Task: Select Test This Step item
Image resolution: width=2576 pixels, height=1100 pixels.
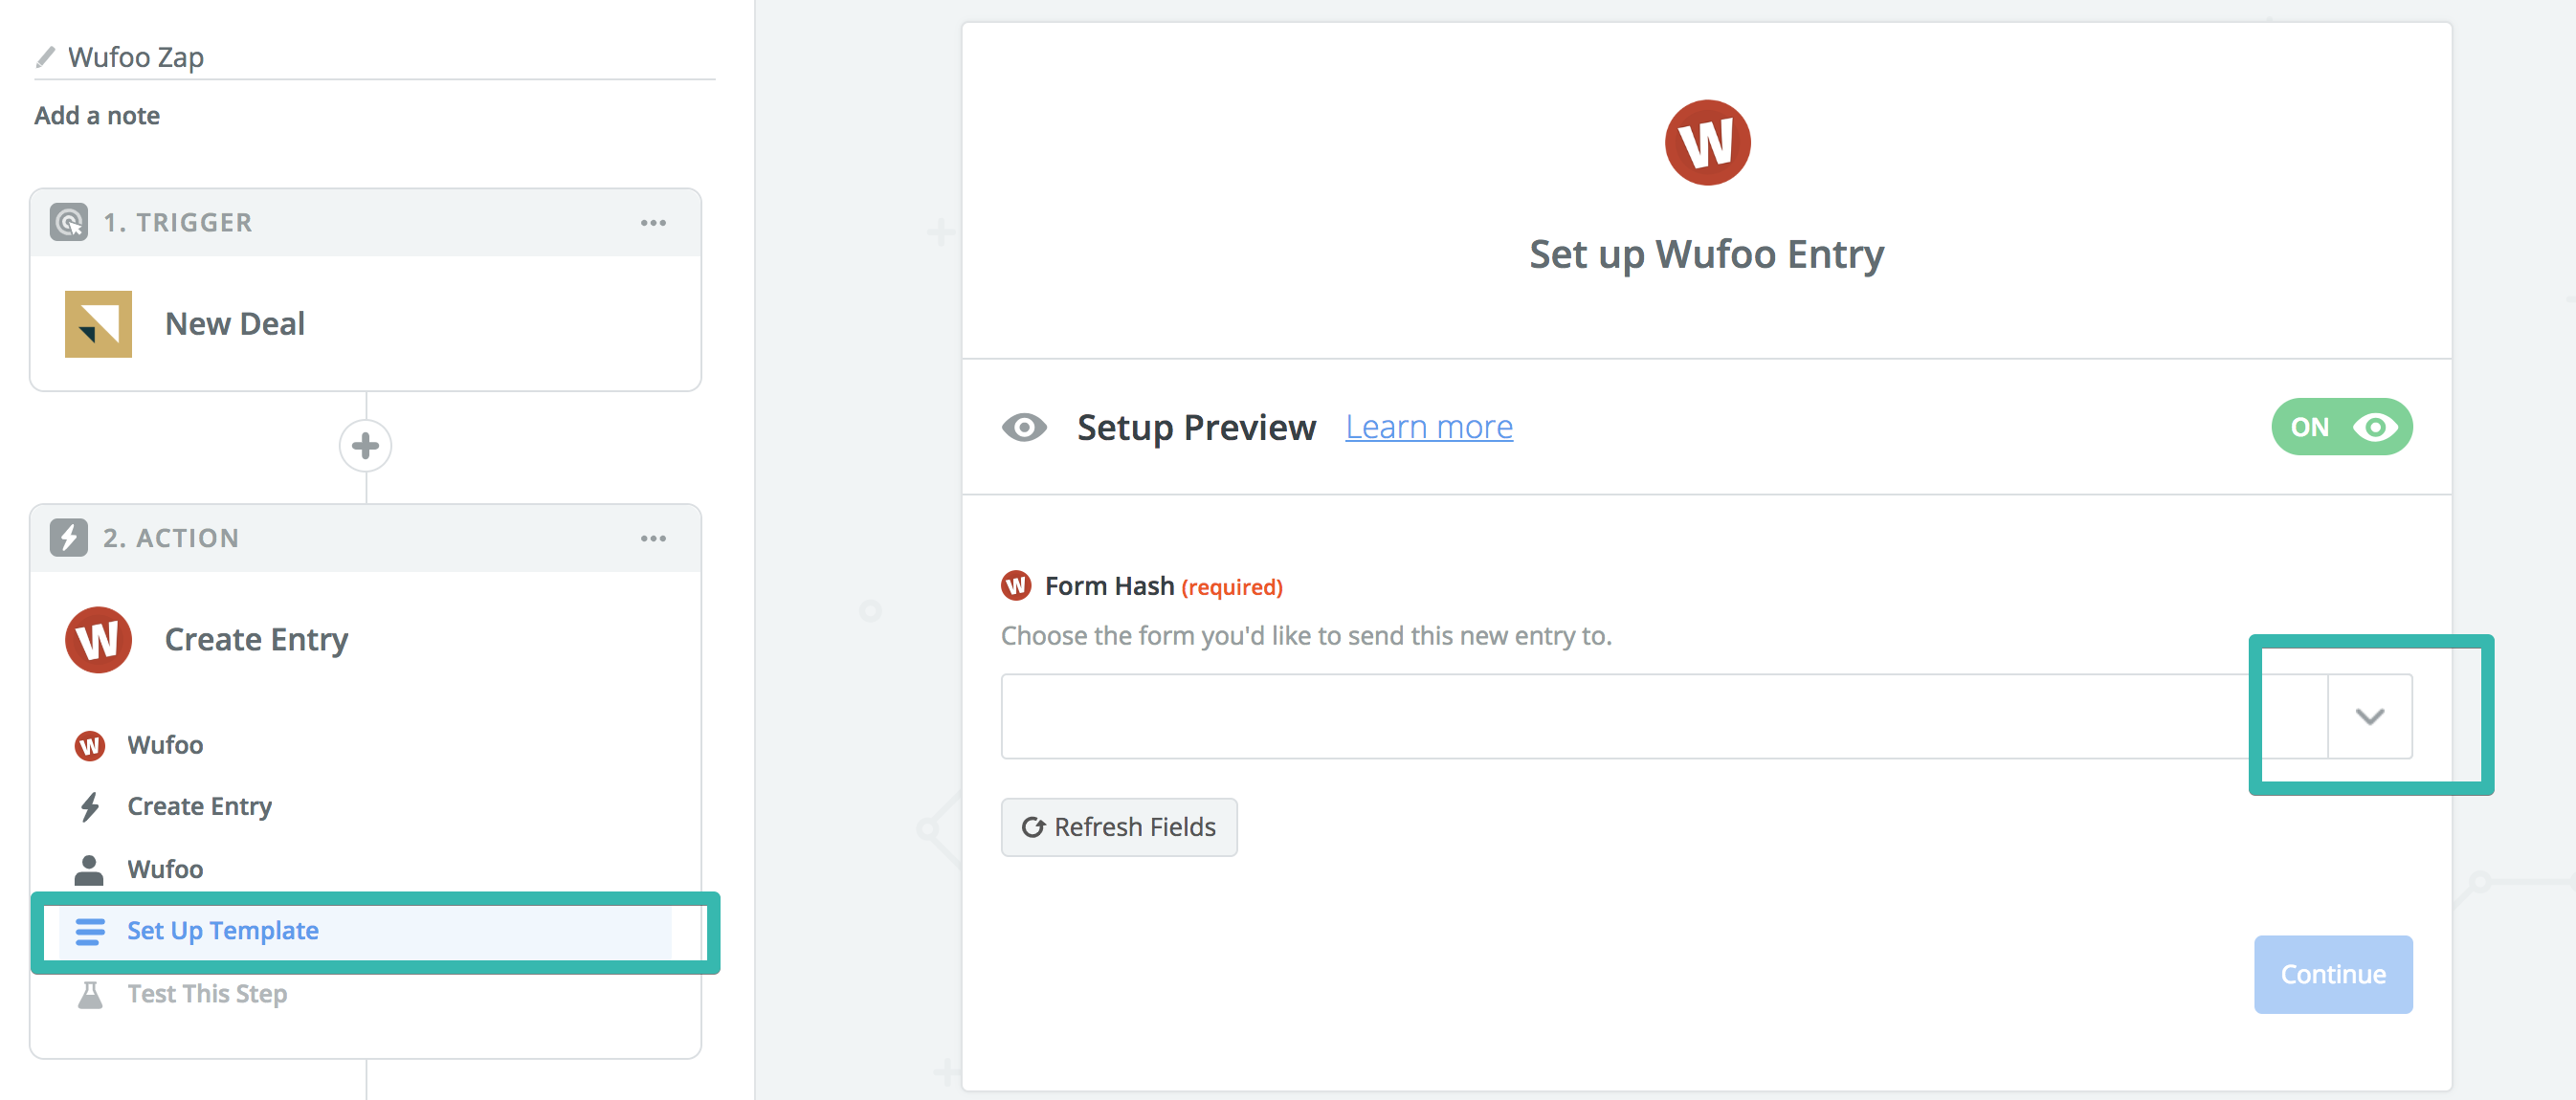Action: [x=206, y=994]
